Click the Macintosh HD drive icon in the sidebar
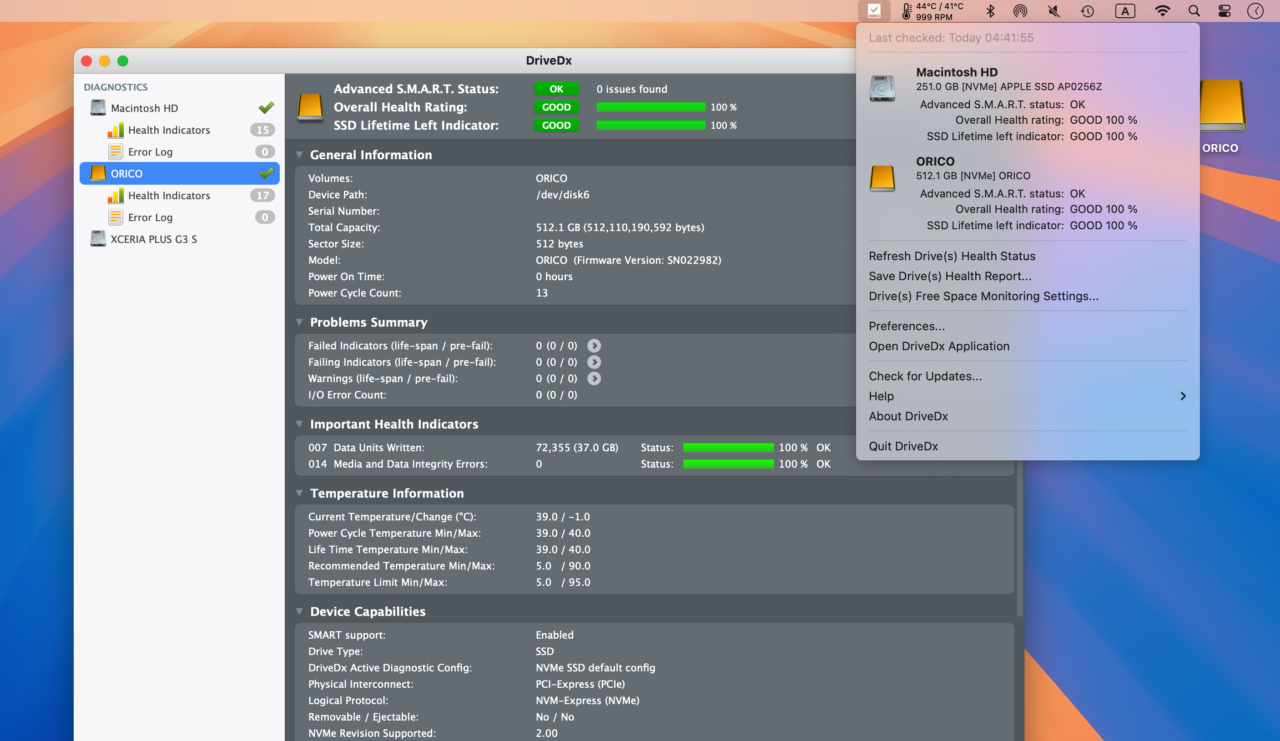 coord(98,108)
